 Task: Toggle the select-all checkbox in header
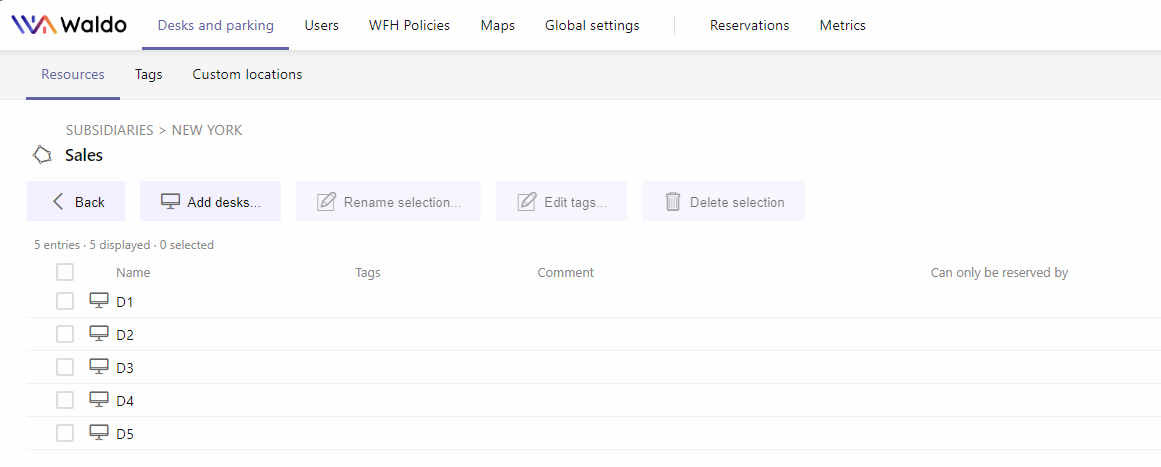click(x=65, y=272)
